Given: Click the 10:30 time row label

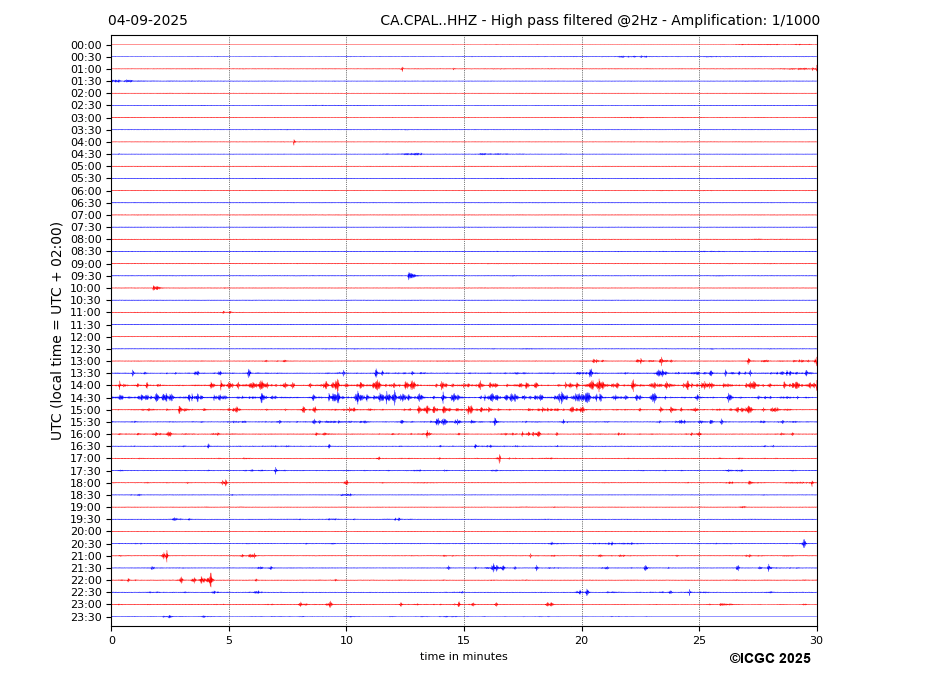Looking at the screenshot, I should (x=86, y=300).
